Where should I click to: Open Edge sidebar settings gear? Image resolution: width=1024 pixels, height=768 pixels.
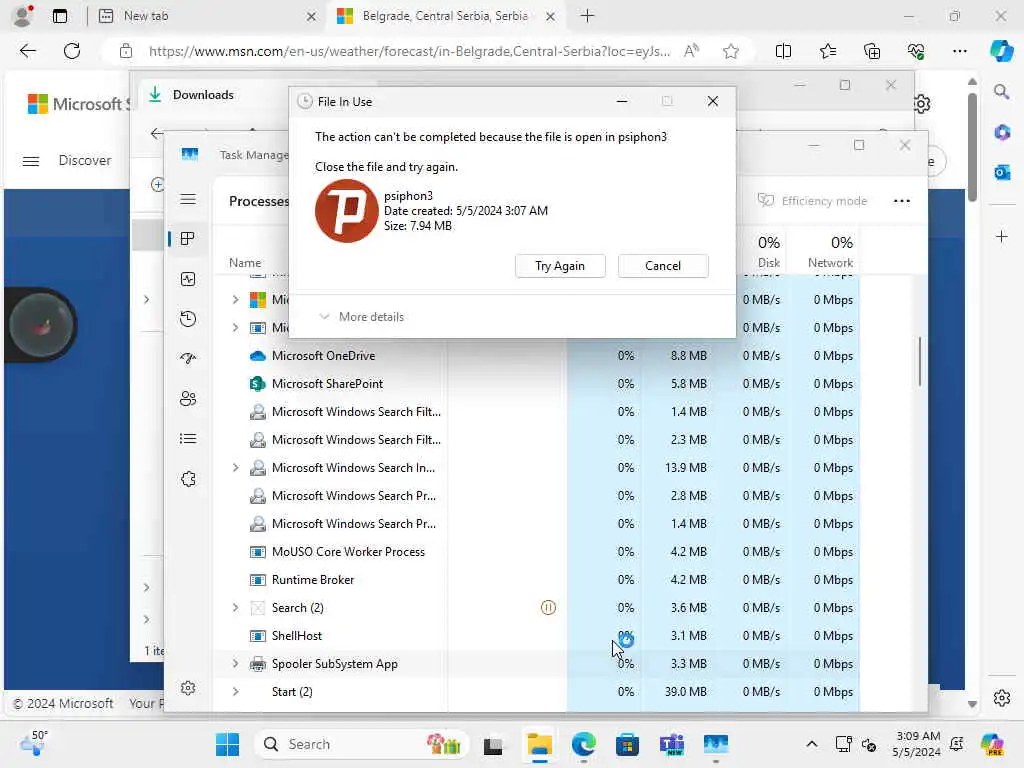pyautogui.click(x=1002, y=698)
